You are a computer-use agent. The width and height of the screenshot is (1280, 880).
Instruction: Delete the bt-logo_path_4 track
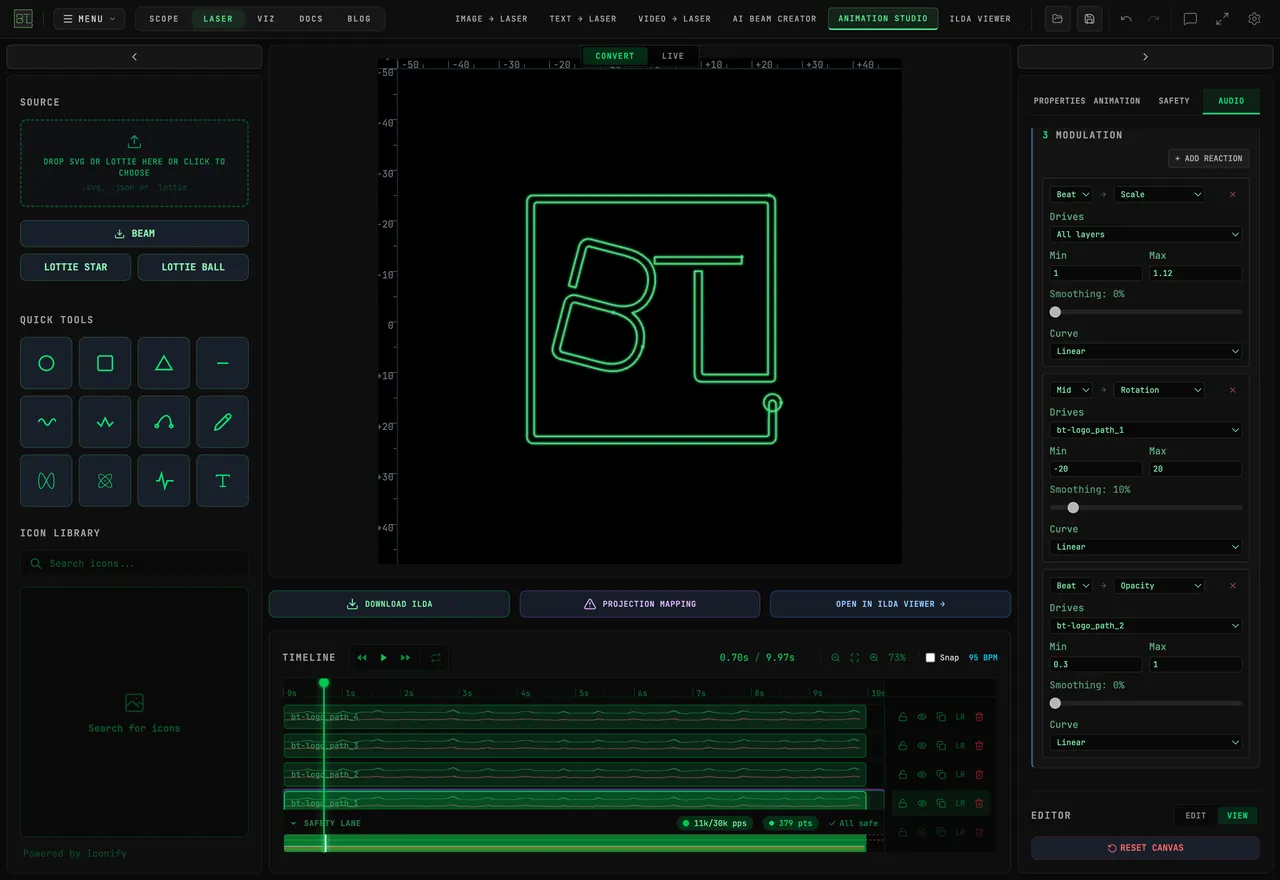pos(979,717)
